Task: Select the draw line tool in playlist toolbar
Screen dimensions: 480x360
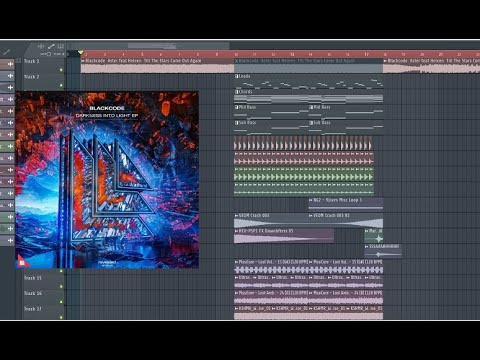Action: 51,46
